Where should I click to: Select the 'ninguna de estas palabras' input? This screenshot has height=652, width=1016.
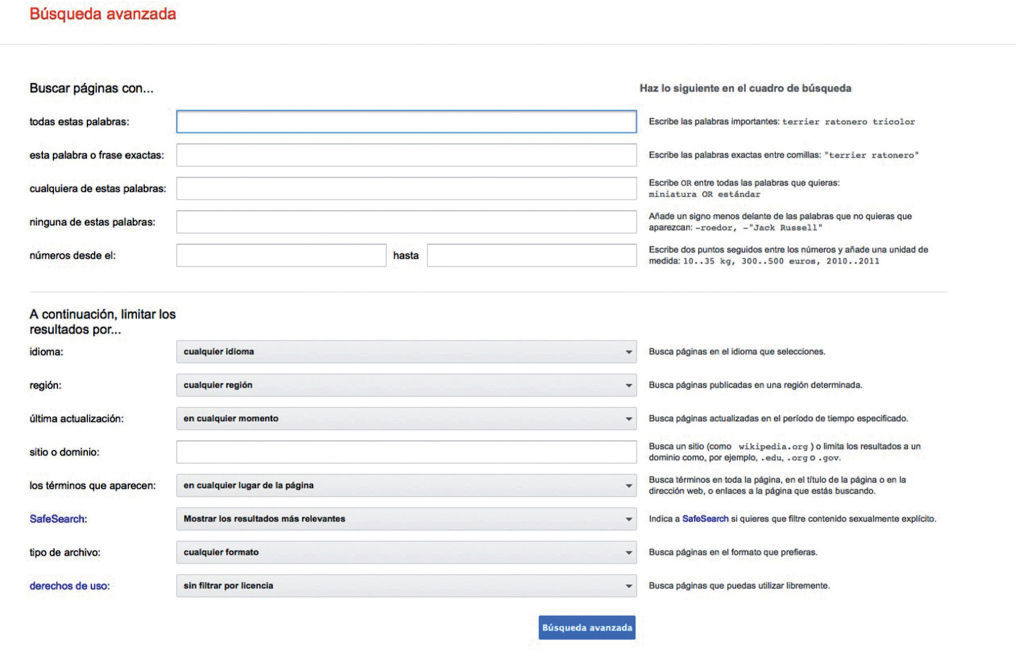[406, 221]
